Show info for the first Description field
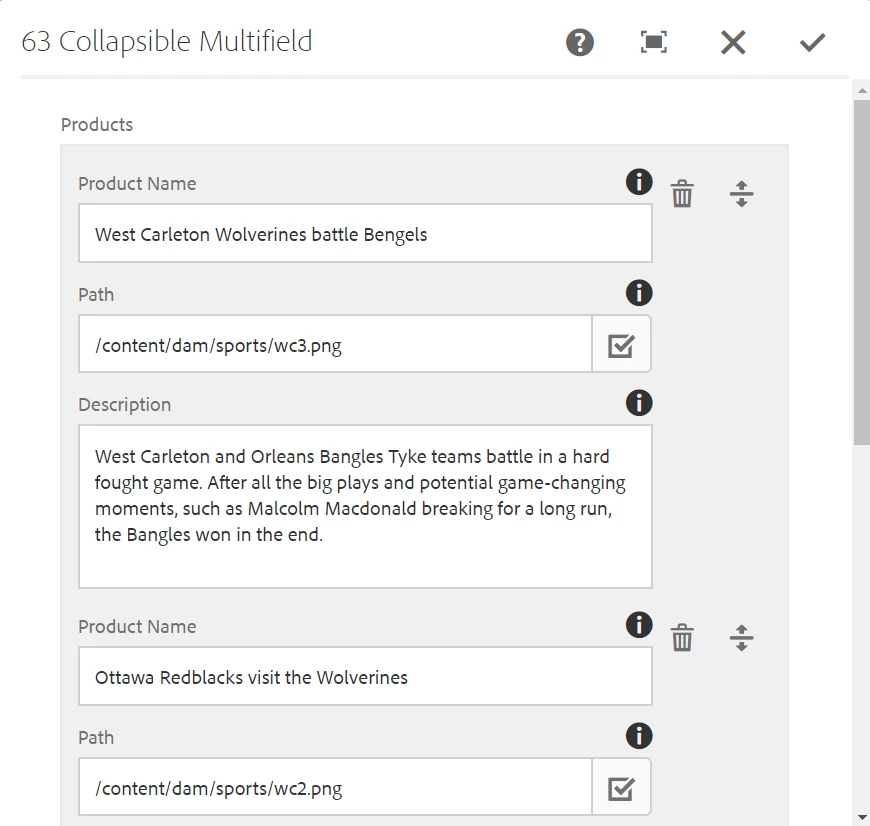The height and width of the screenshot is (826, 870). 638,403
